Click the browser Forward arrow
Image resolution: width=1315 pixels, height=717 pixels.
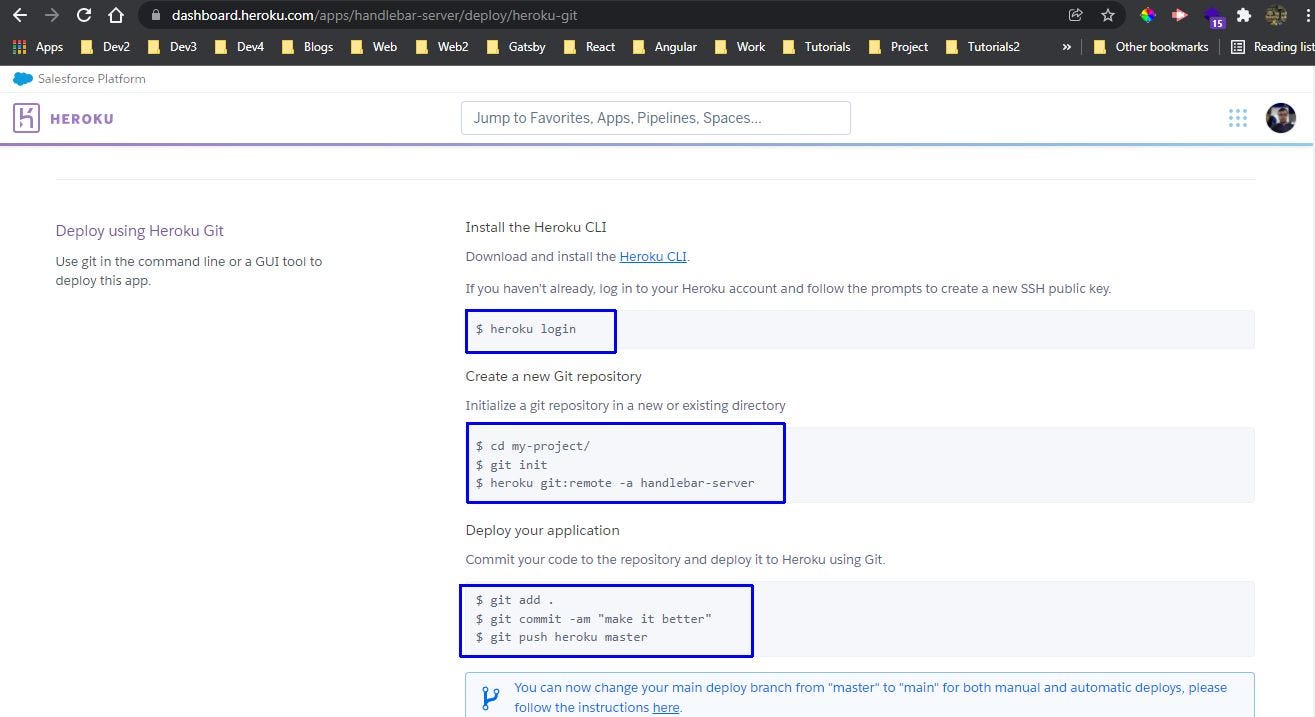[52, 15]
